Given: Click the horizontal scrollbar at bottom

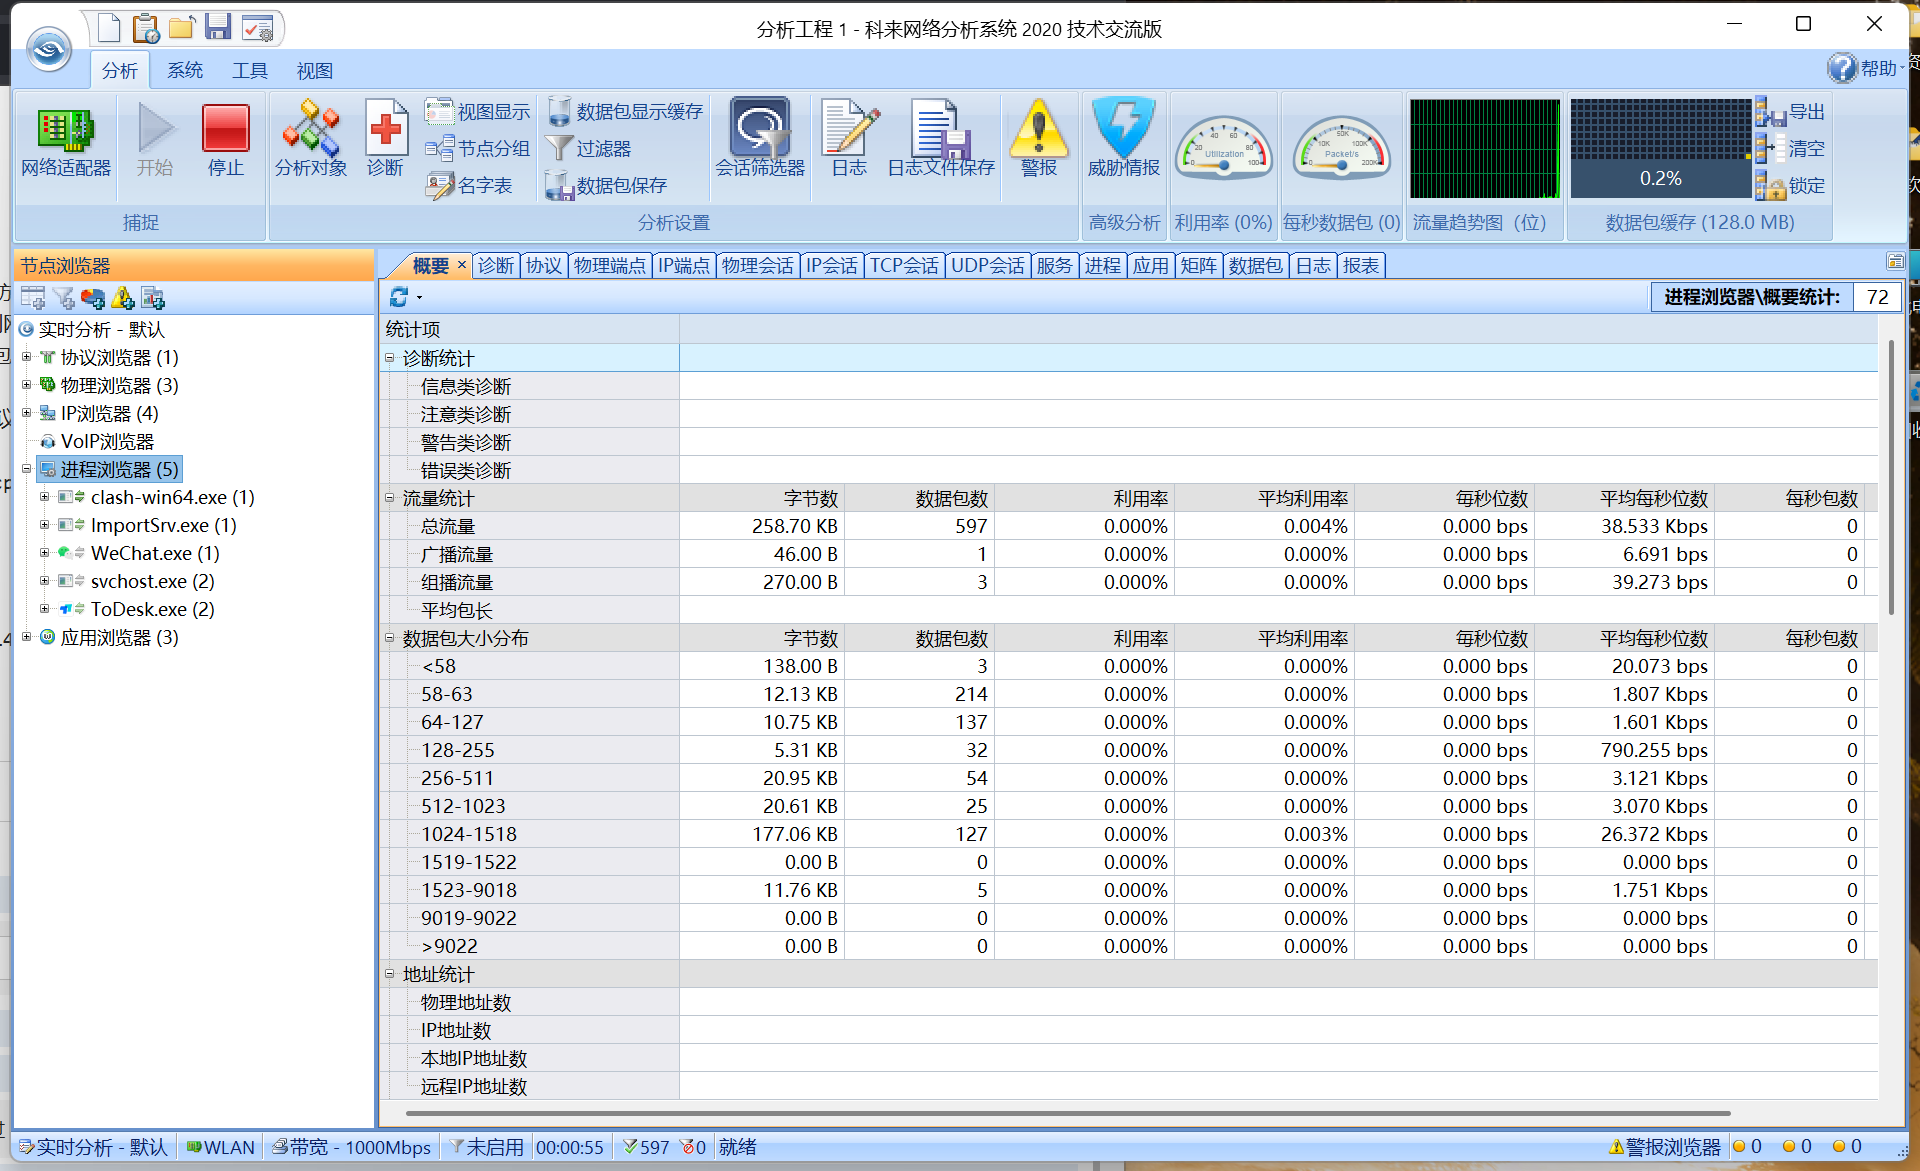Looking at the screenshot, I should coord(1067,1113).
